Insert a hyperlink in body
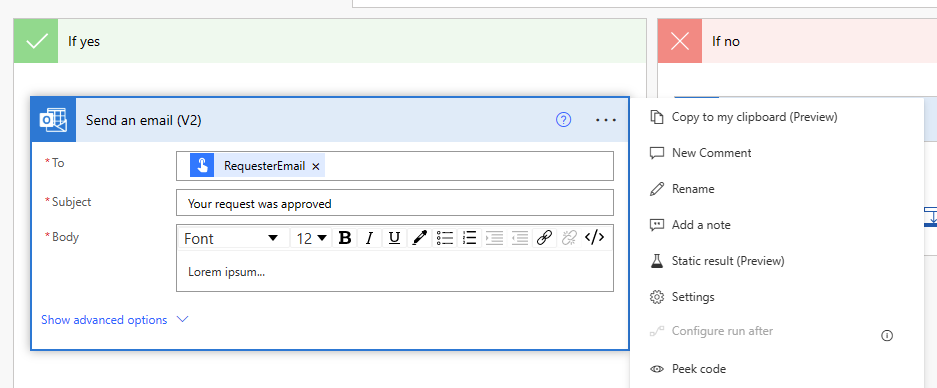The width and height of the screenshot is (937, 388). click(x=543, y=238)
